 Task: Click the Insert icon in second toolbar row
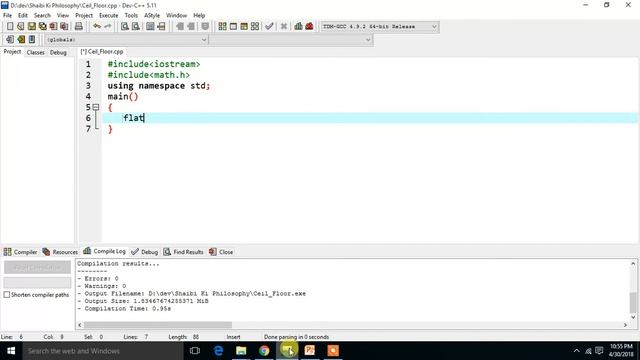click(x=10, y=40)
